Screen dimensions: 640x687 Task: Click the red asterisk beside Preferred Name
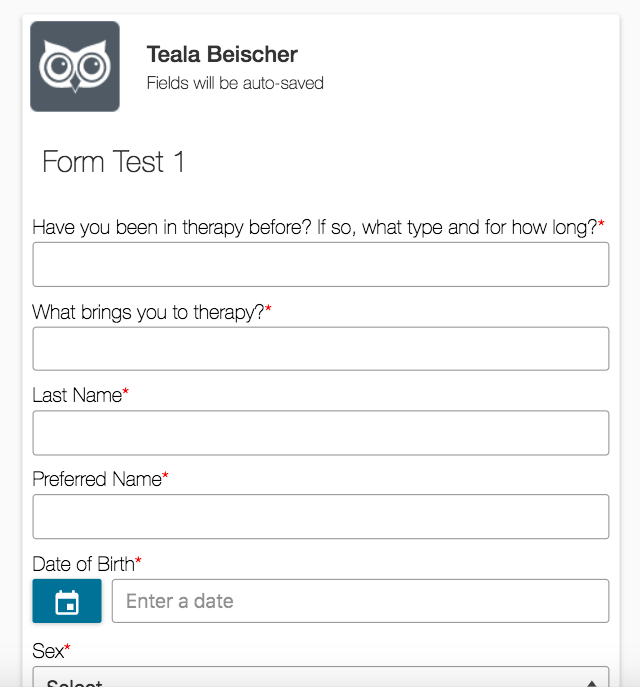click(x=165, y=475)
